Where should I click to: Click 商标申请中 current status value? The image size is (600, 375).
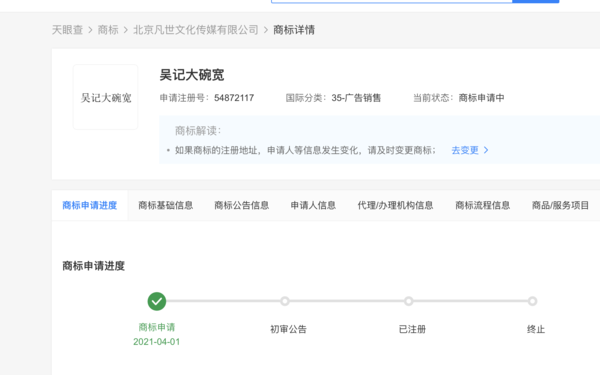tap(481, 98)
